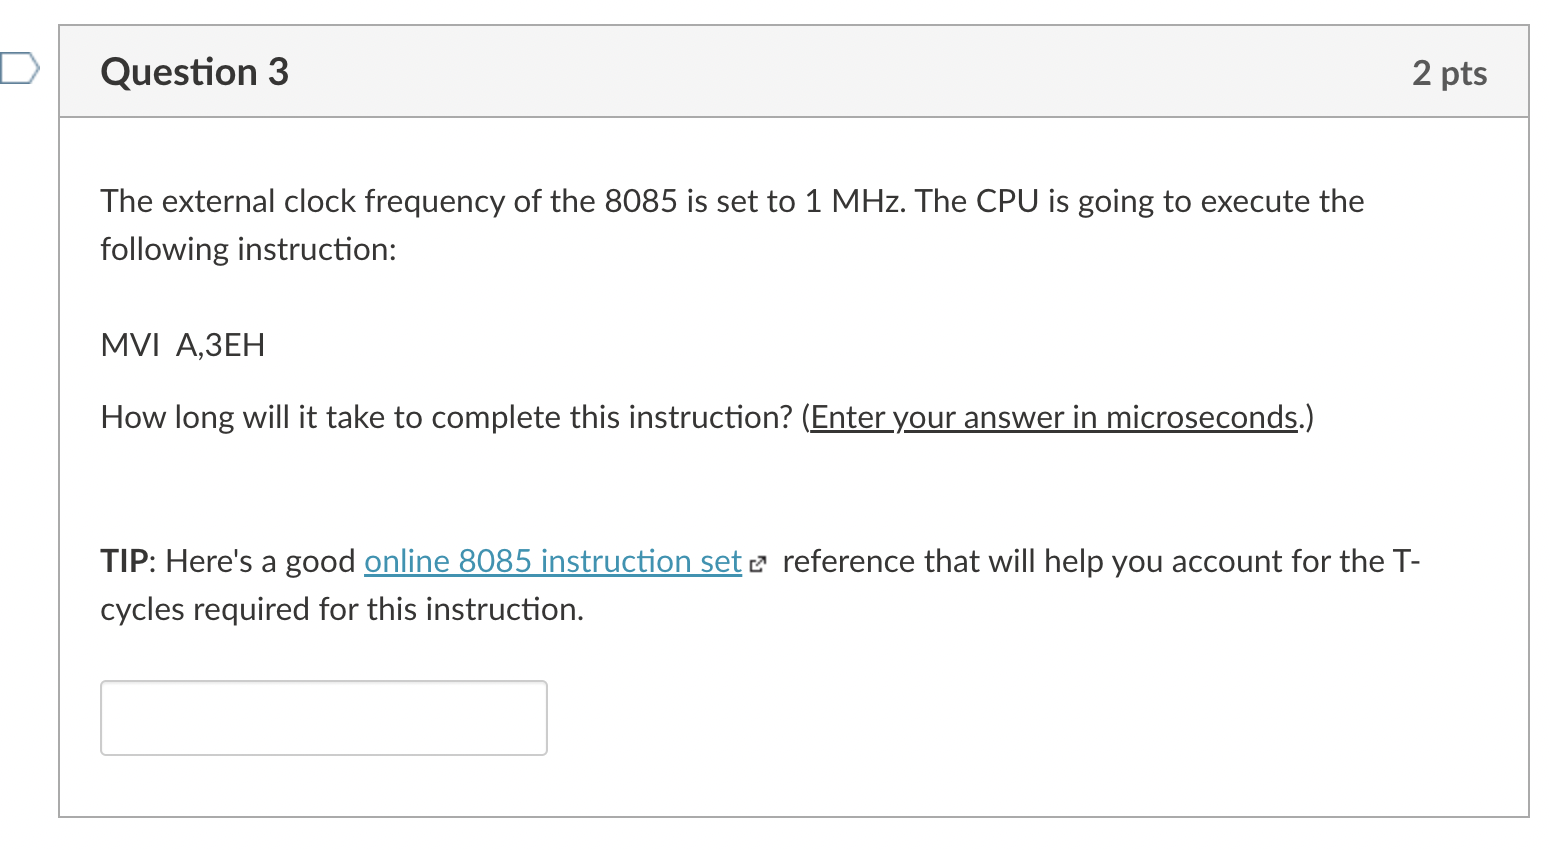Click the underlined Enter your answer in microseconds text
This screenshot has width=1550, height=850.
coord(1054,417)
